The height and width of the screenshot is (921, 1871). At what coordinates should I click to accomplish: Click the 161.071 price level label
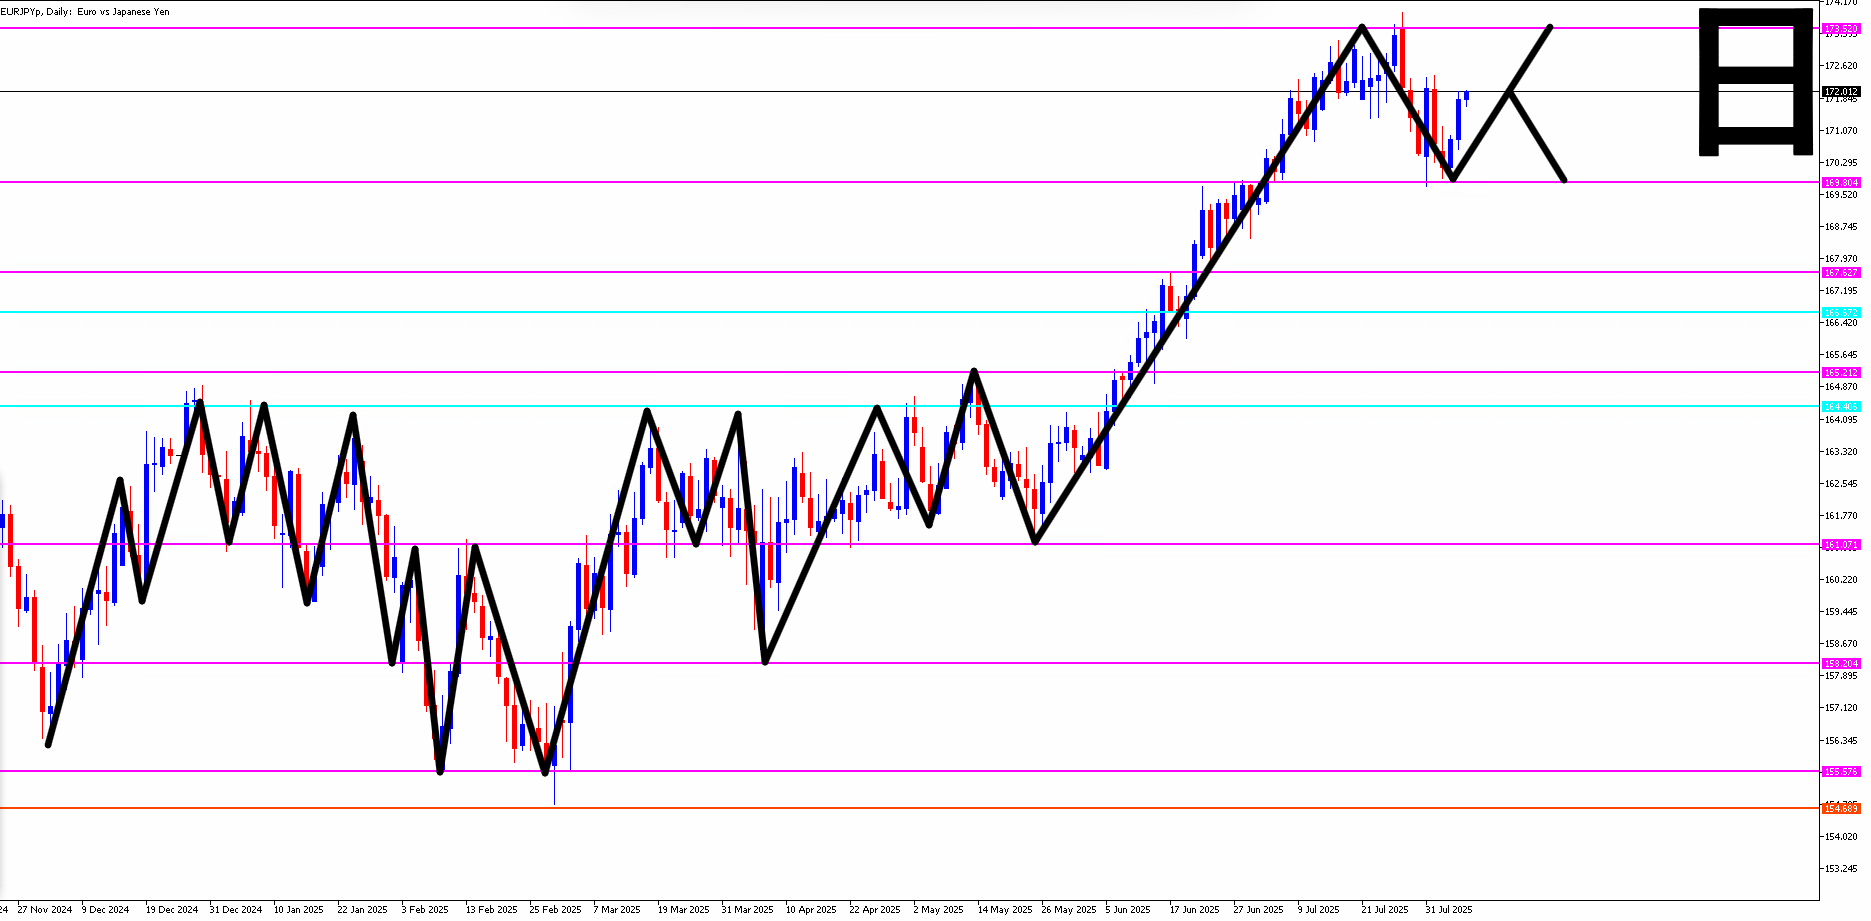1841,545
